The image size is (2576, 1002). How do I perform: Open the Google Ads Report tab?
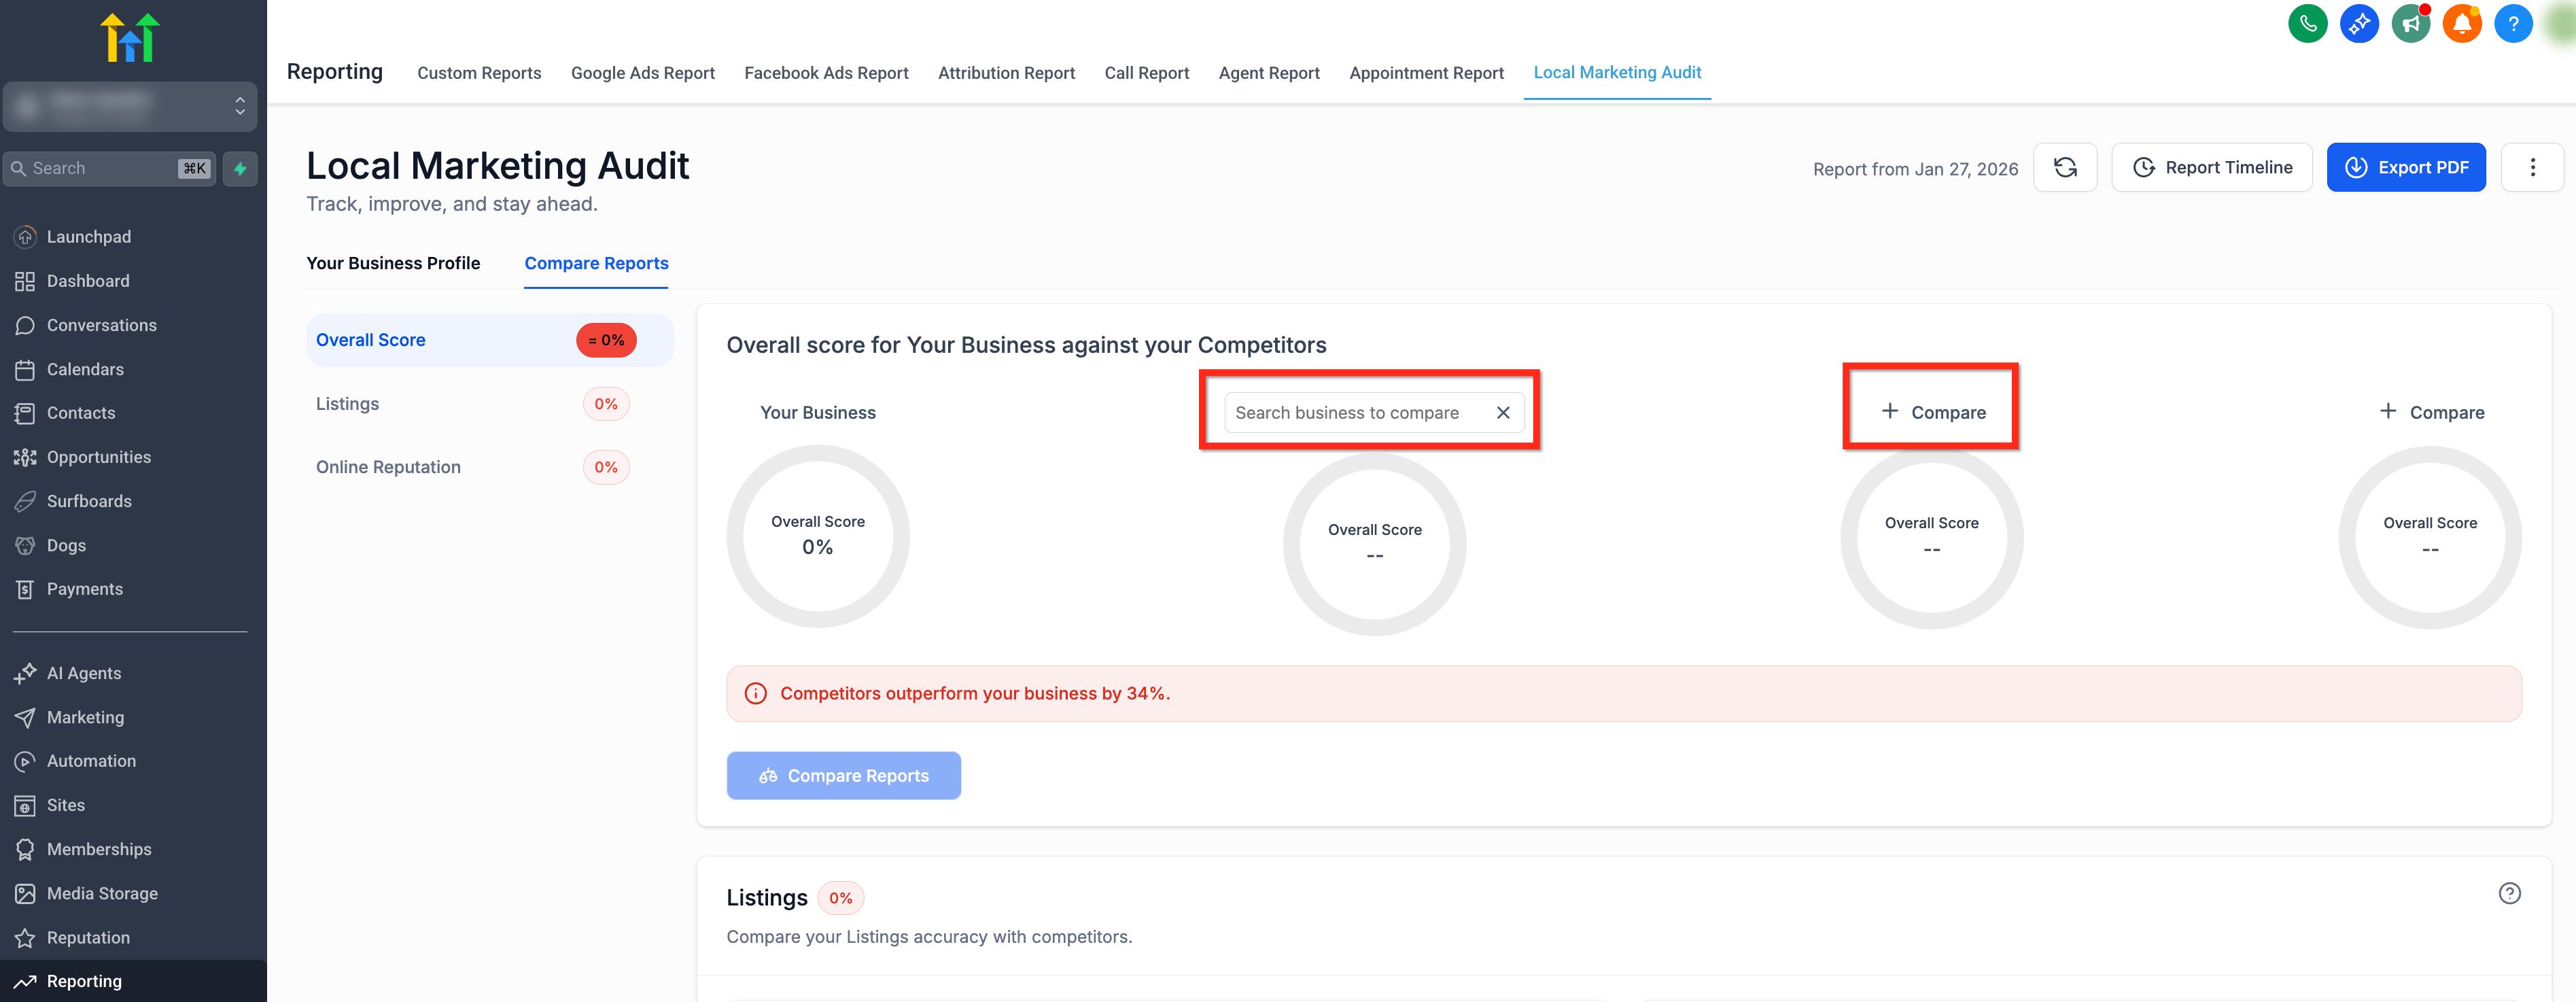(x=642, y=73)
